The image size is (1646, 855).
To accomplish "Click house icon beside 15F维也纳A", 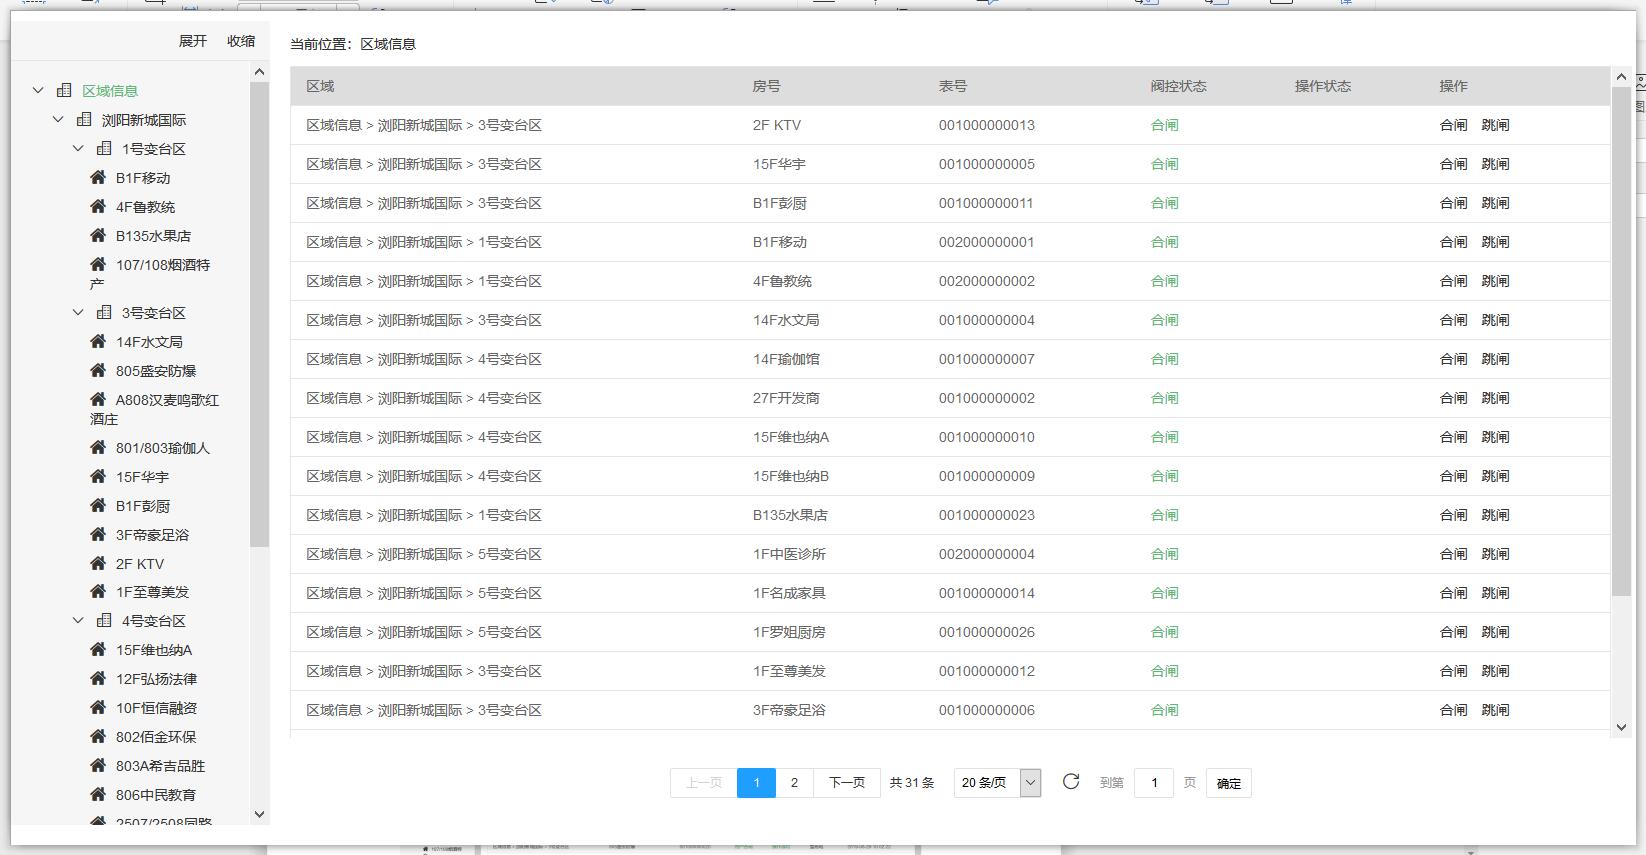I will 98,650.
